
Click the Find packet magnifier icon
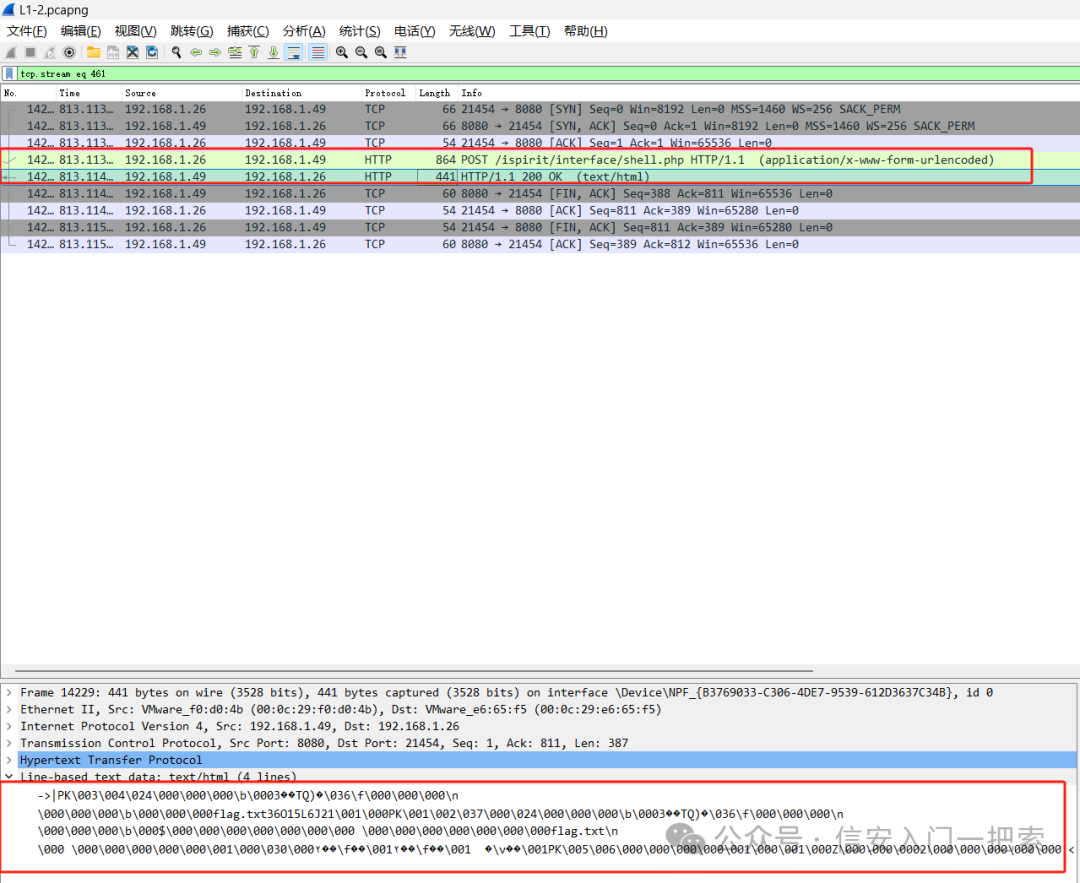pos(176,52)
